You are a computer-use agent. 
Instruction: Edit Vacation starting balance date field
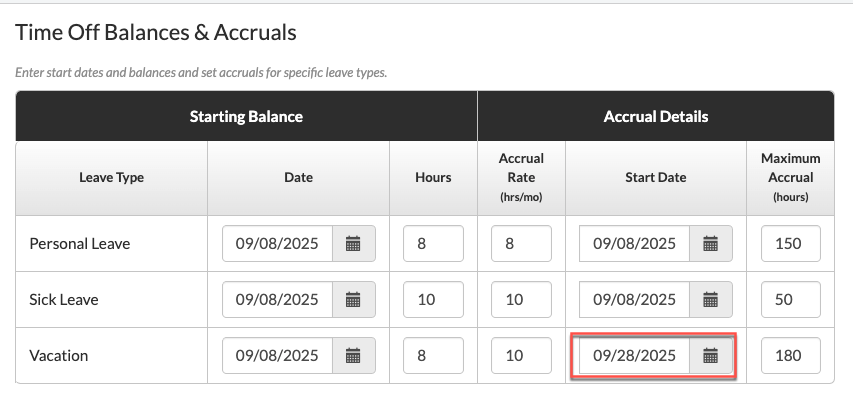pyautogui.click(x=277, y=356)
